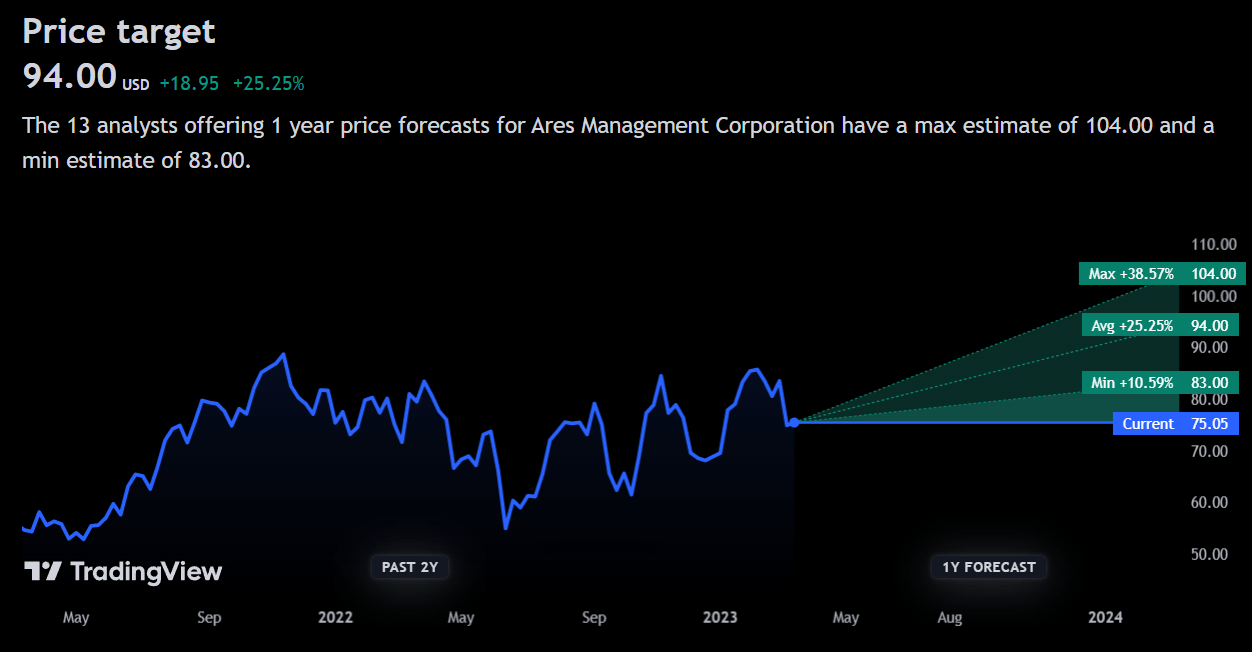Click the +18.95 price change value
The image size is (1252, 652).
(x=190, y=84)
